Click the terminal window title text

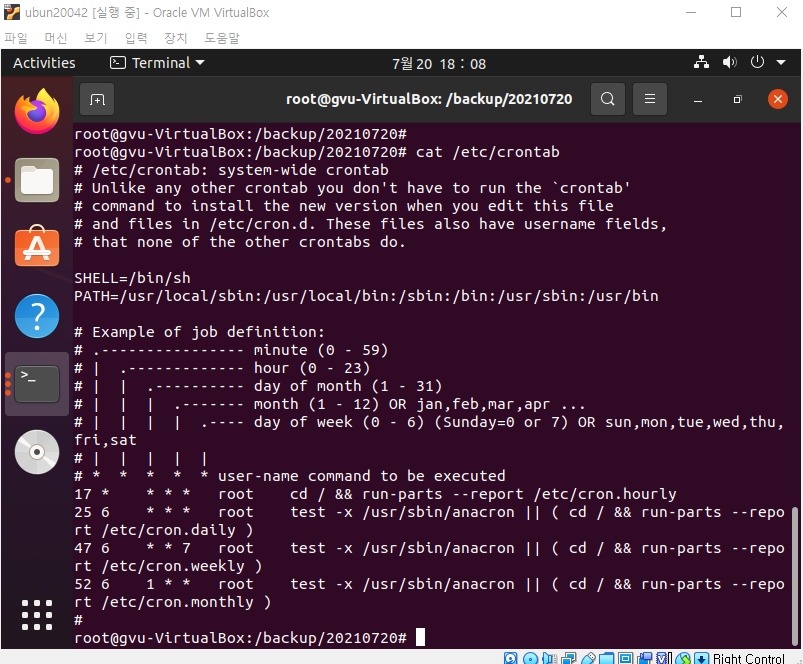(429, 99)
